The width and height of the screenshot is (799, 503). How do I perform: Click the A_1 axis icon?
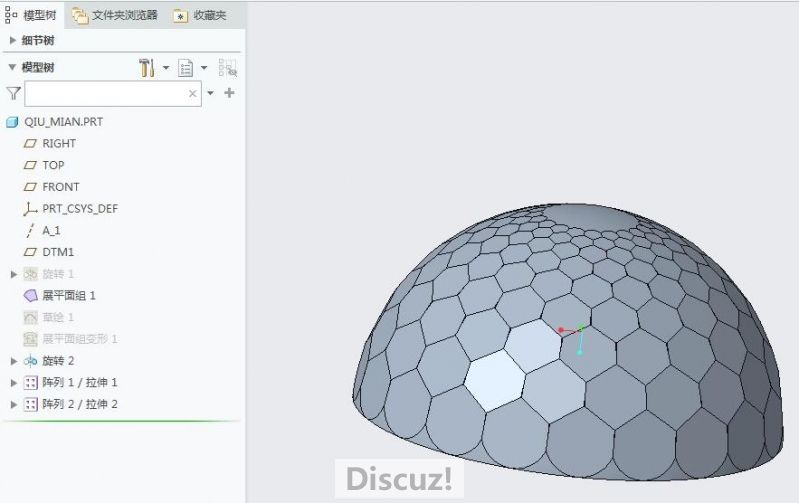[x=30, y=230]
